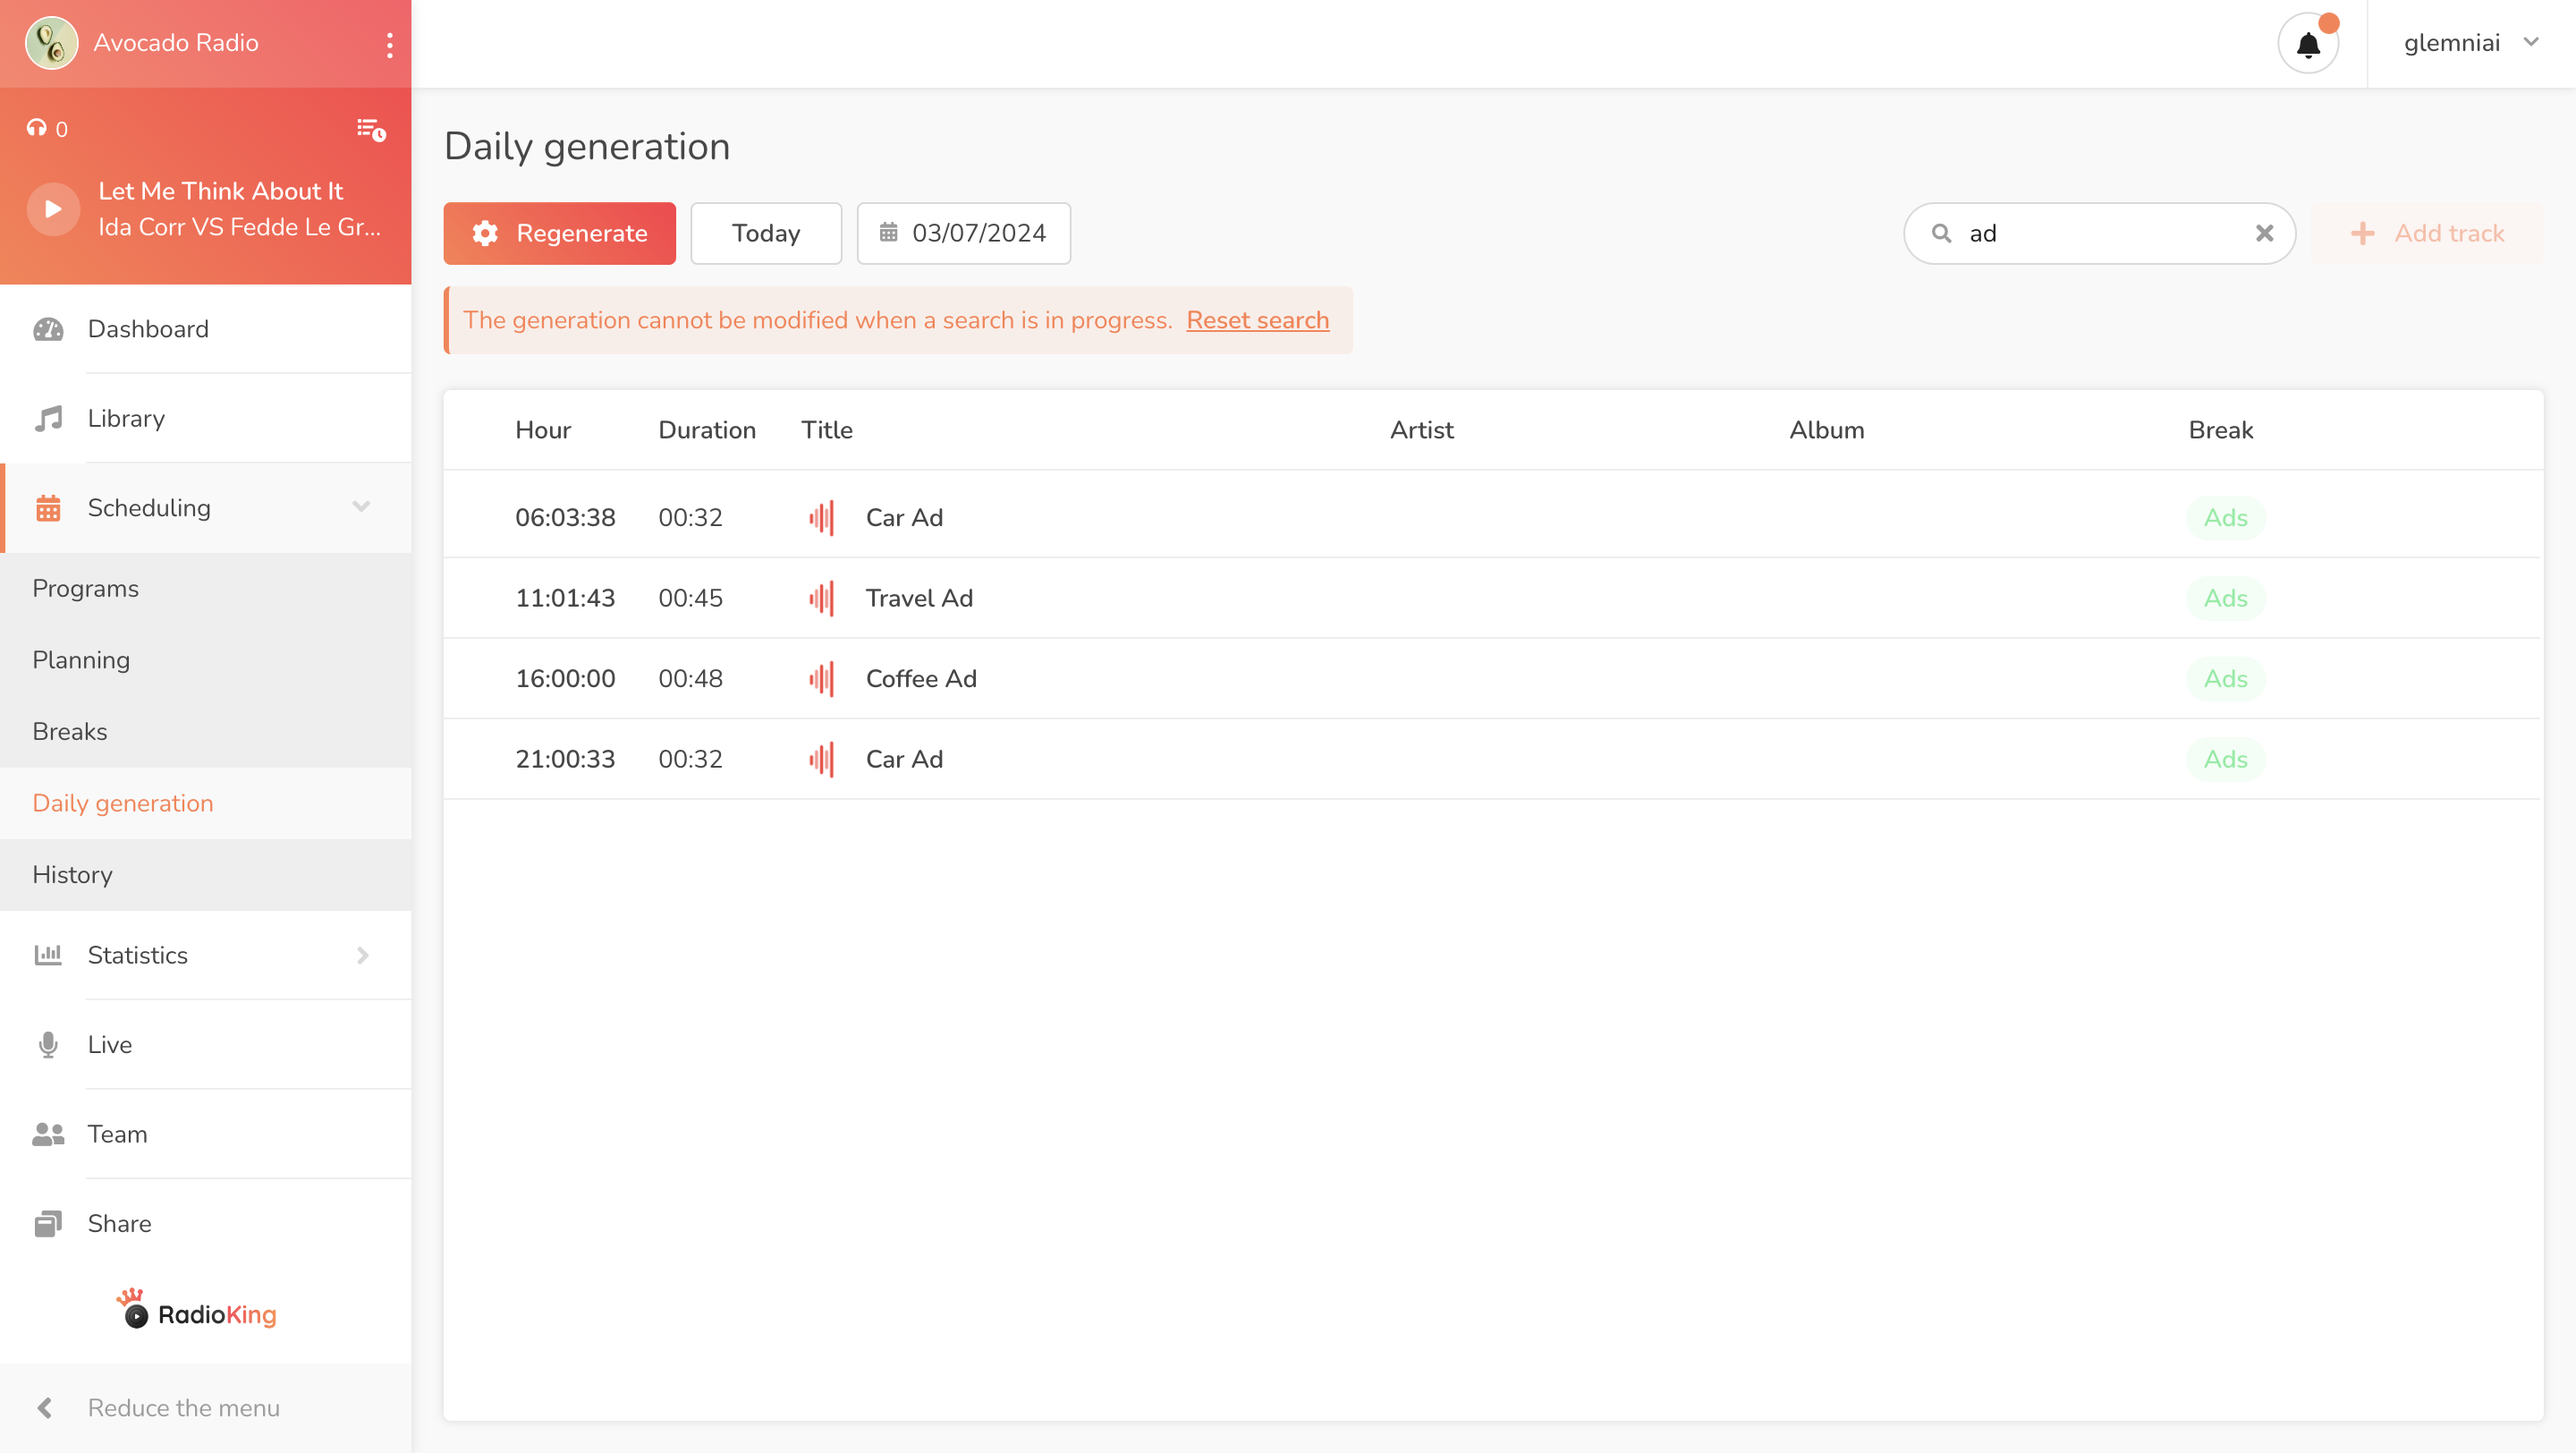Click the waveform icon beside Coffee Ad
Screen dimensions: 2576x1453
click(x=821, y=679)
